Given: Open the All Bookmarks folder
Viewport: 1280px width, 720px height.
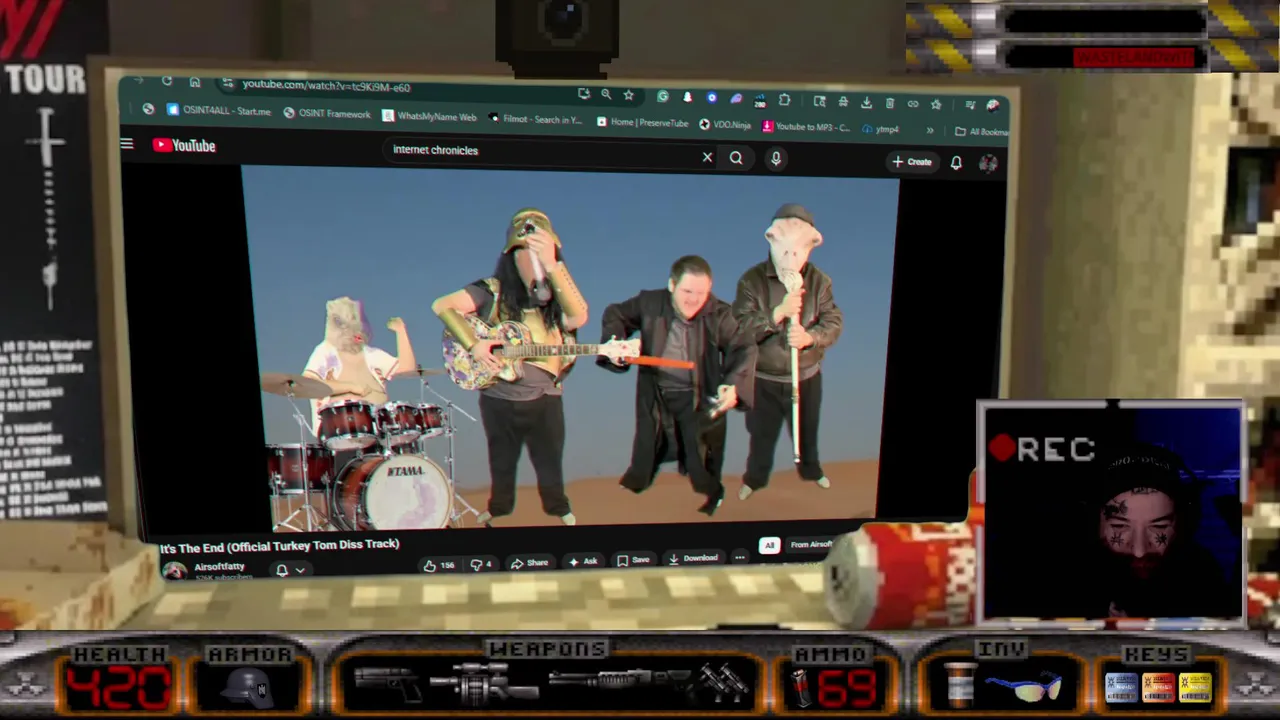Looking at the screenshot, I should coord(981,131).
